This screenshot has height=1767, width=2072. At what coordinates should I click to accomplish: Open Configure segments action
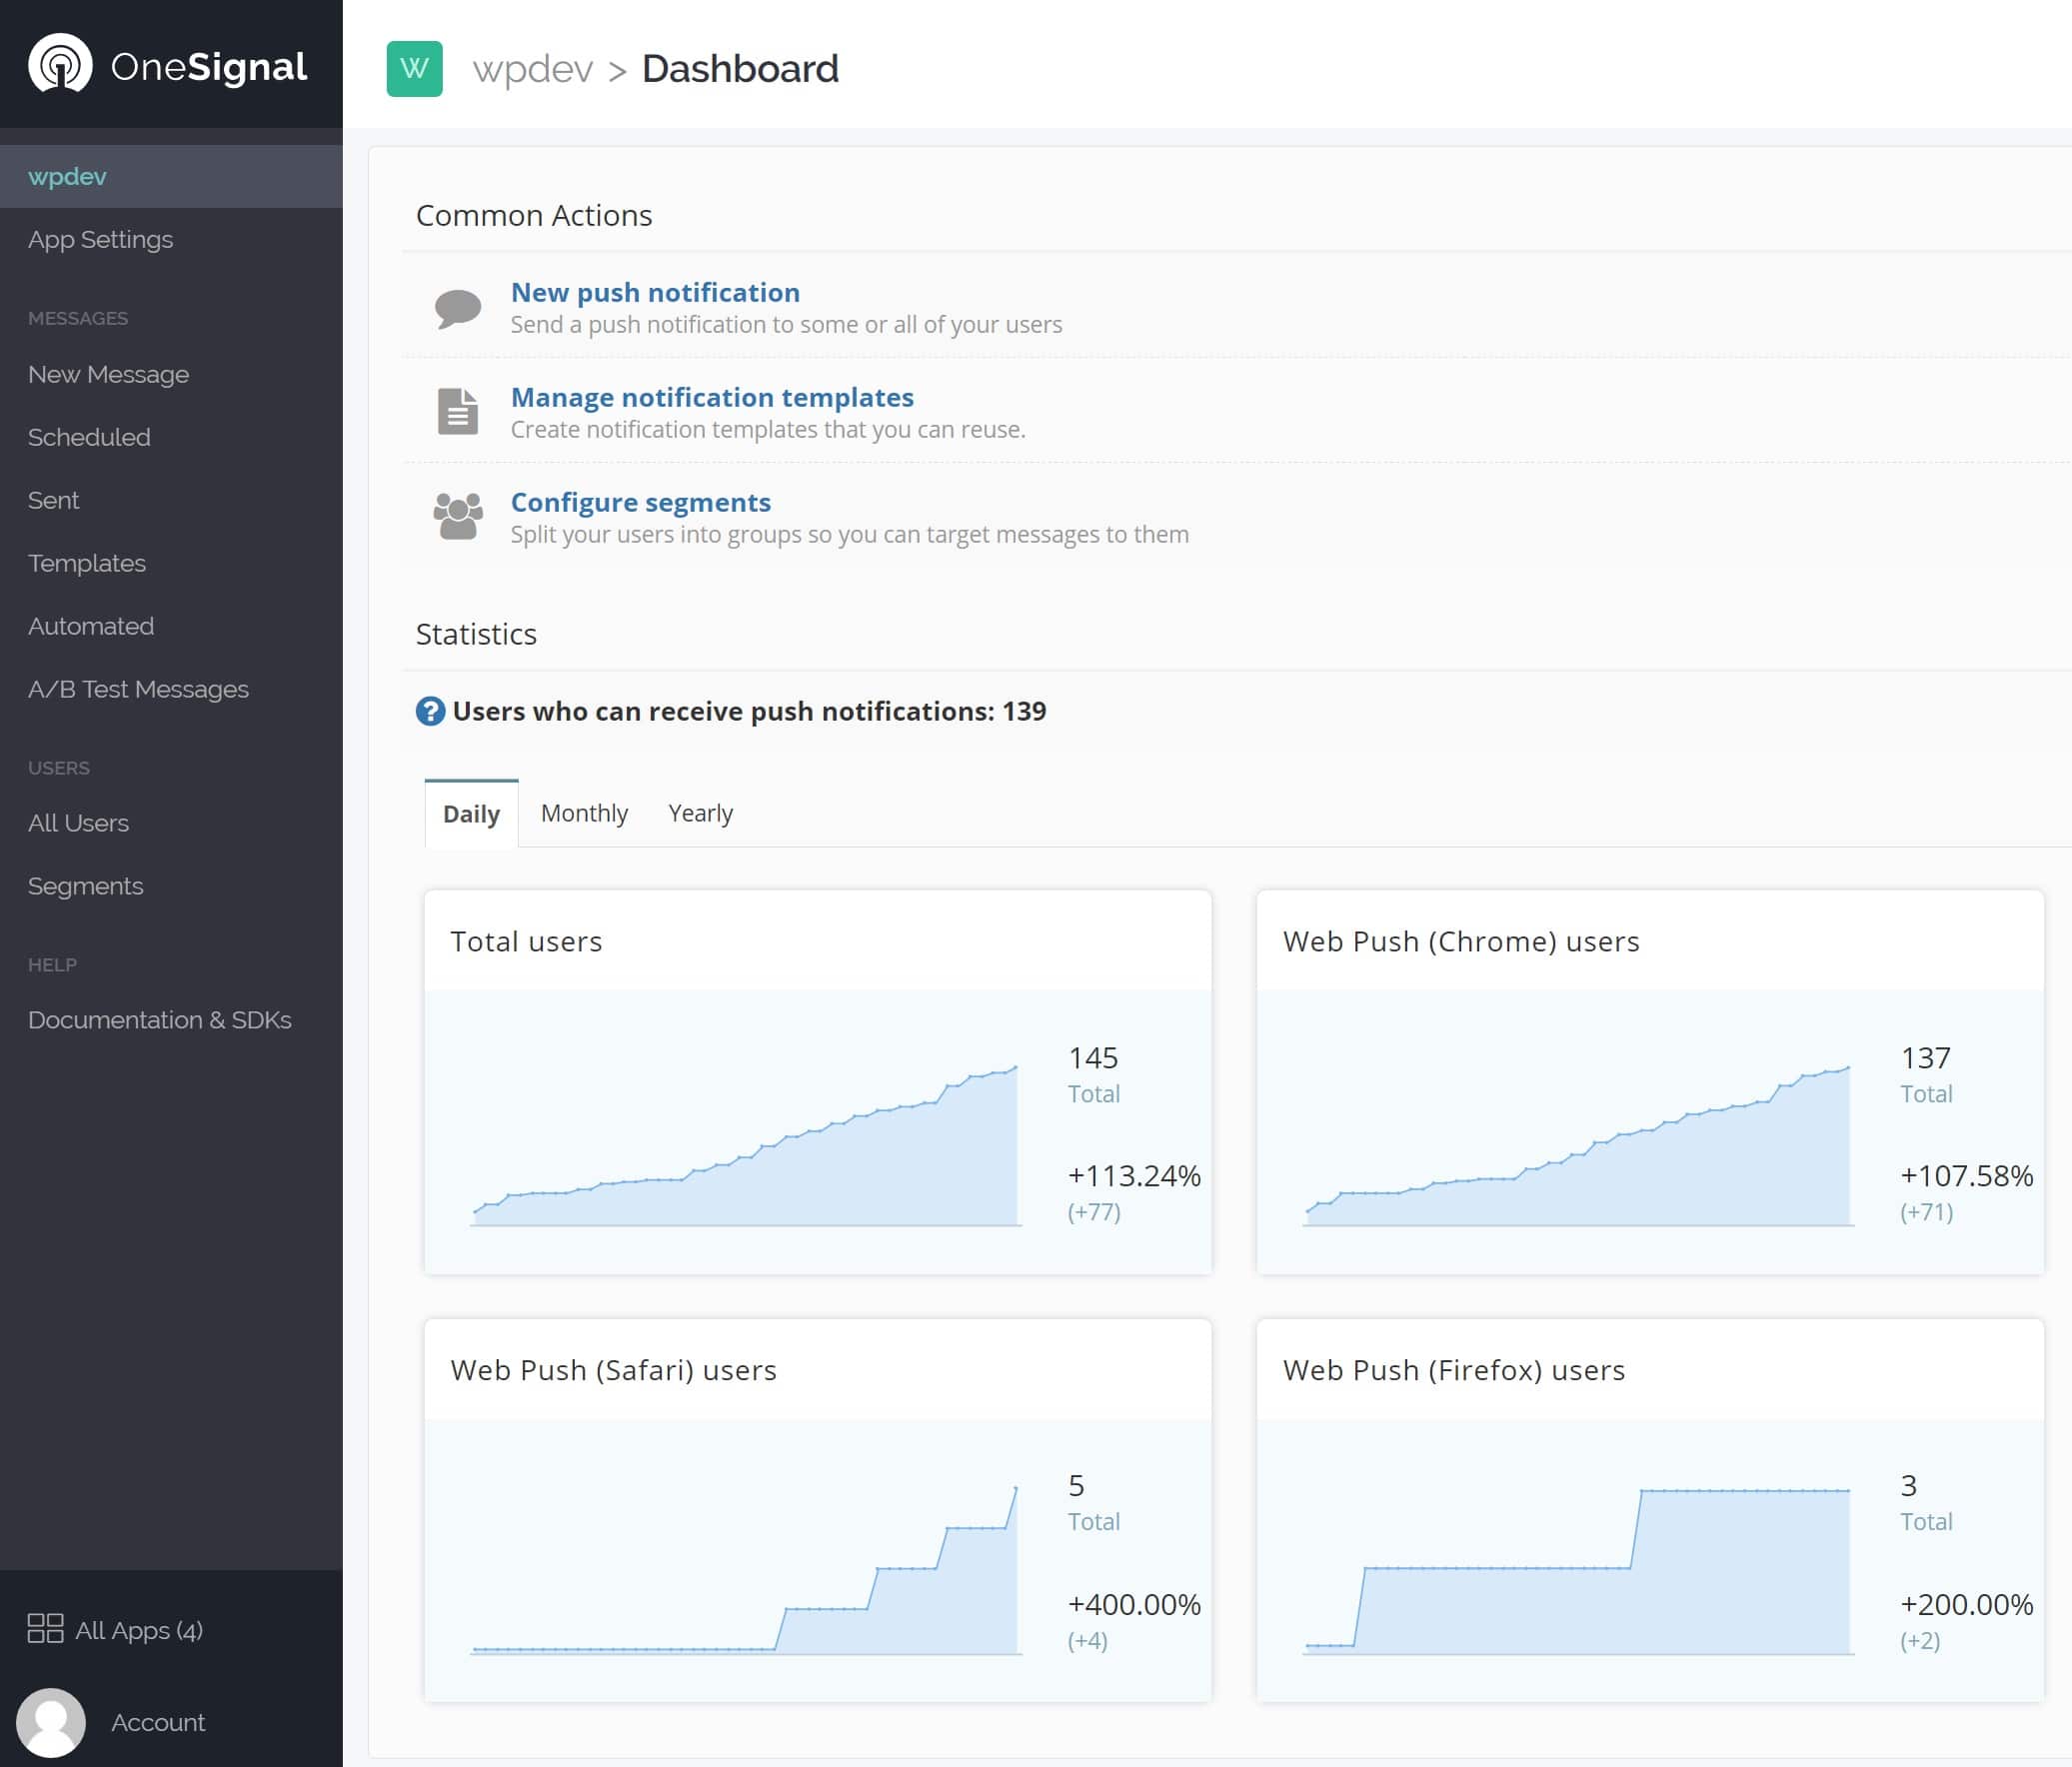coord(640,503)
